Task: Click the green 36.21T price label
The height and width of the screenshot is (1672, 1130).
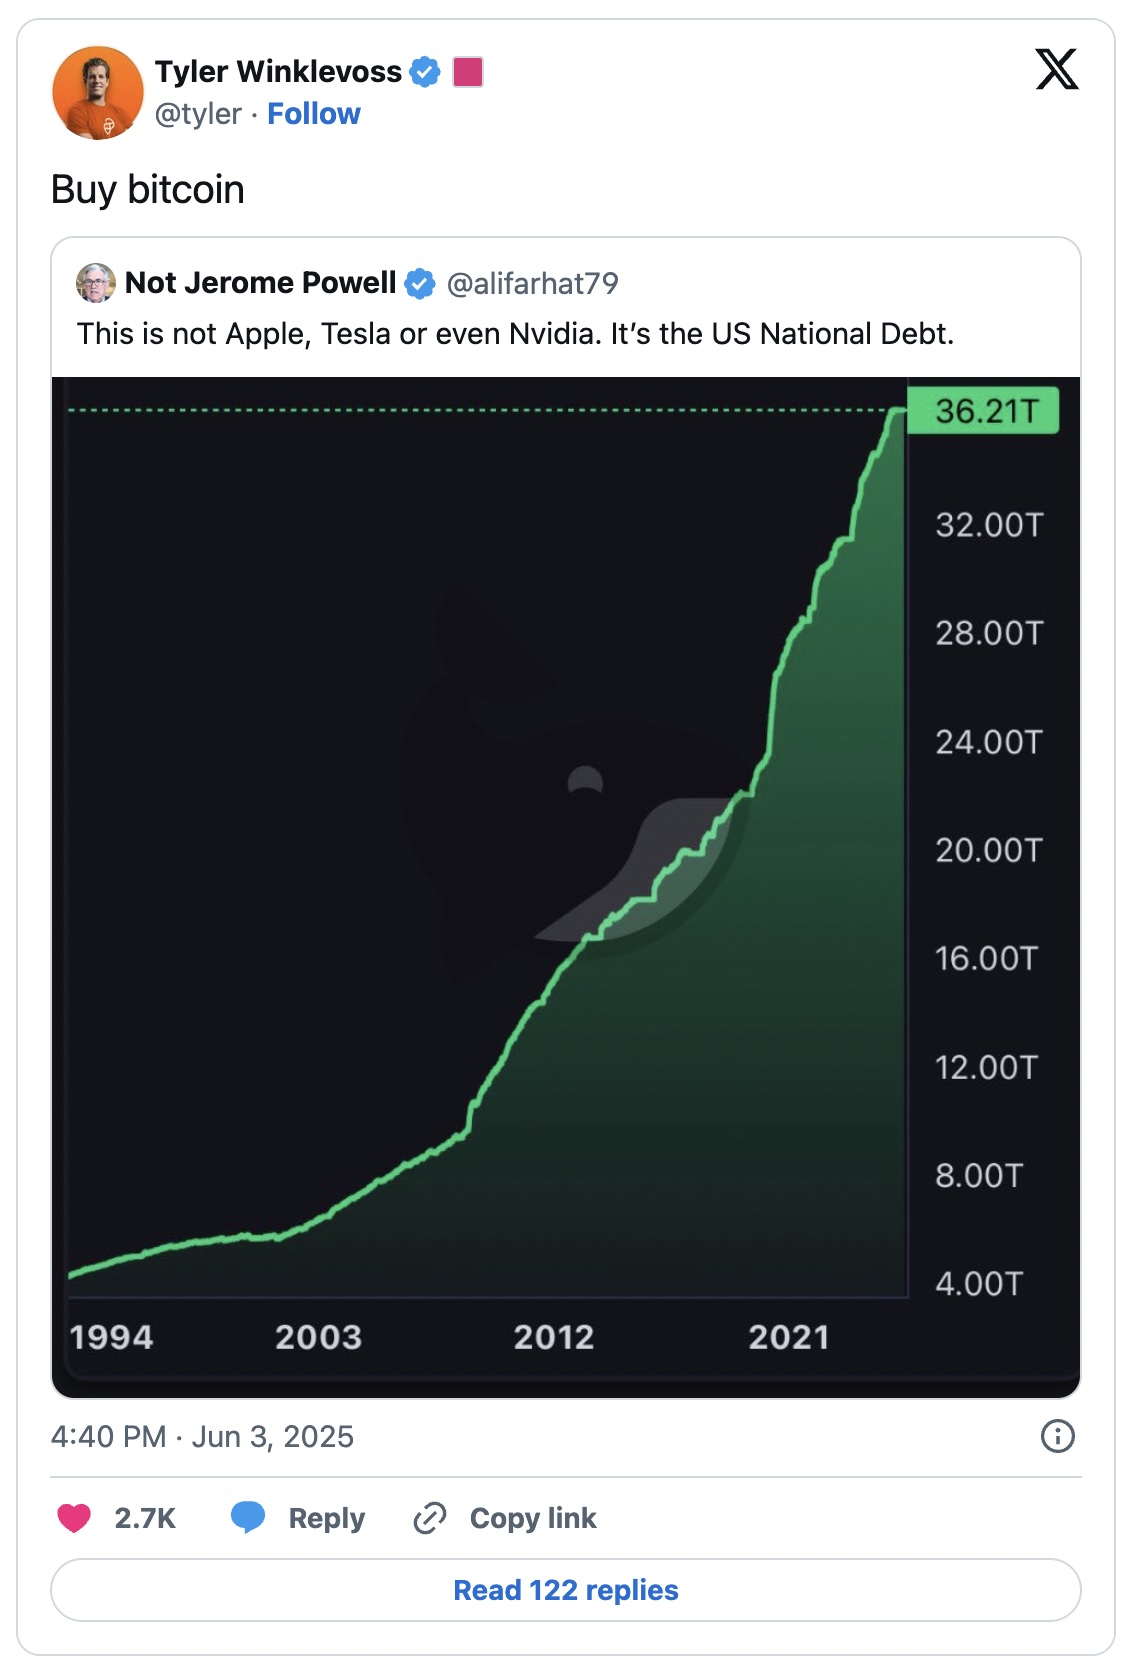Action: [983, 411]
